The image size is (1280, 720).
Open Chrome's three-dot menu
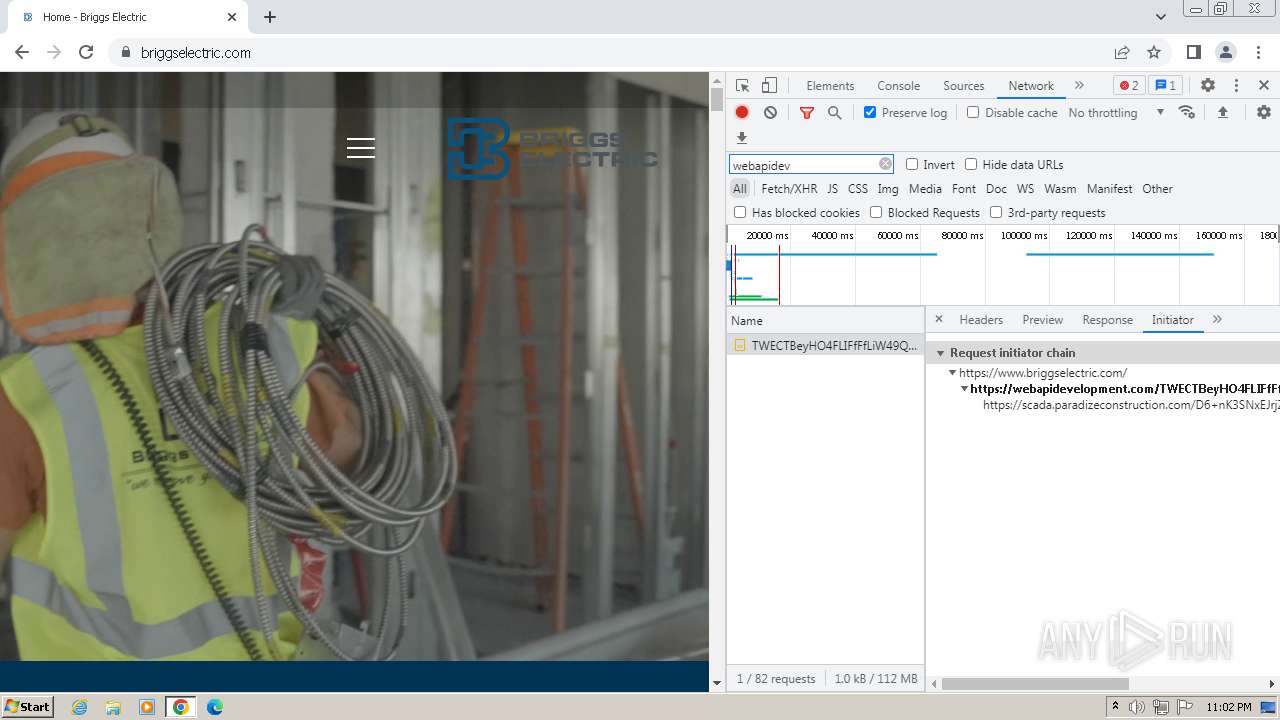pyautogui.click(x=1258, y=52)
